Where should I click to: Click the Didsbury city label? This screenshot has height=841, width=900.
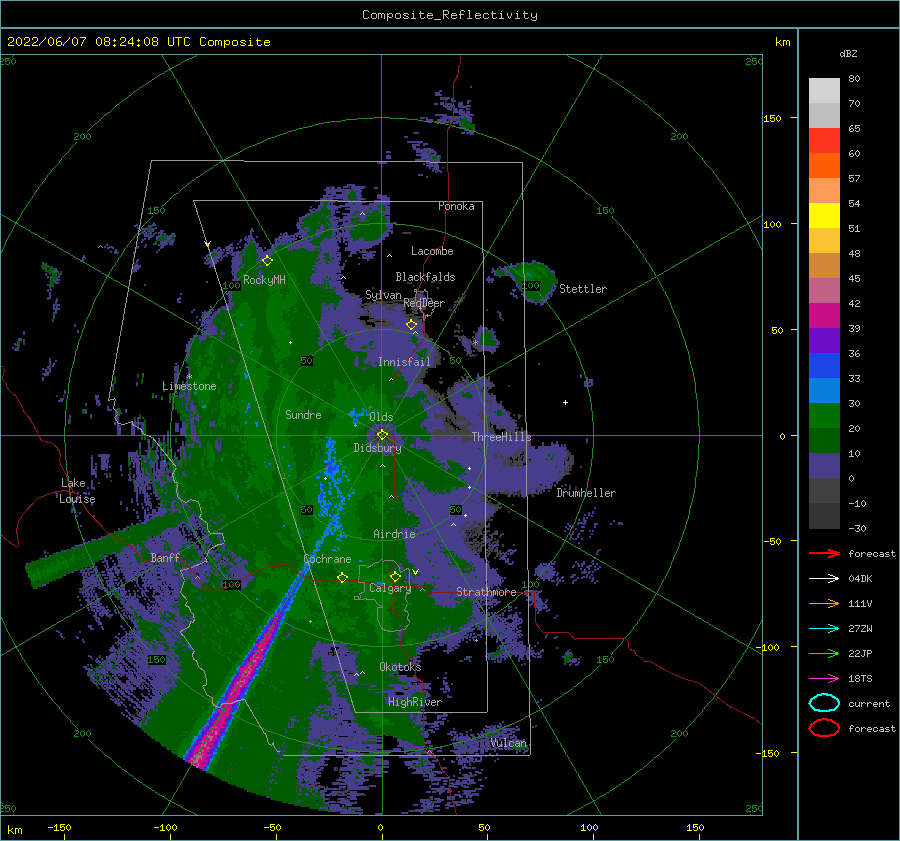click(378, 448)
